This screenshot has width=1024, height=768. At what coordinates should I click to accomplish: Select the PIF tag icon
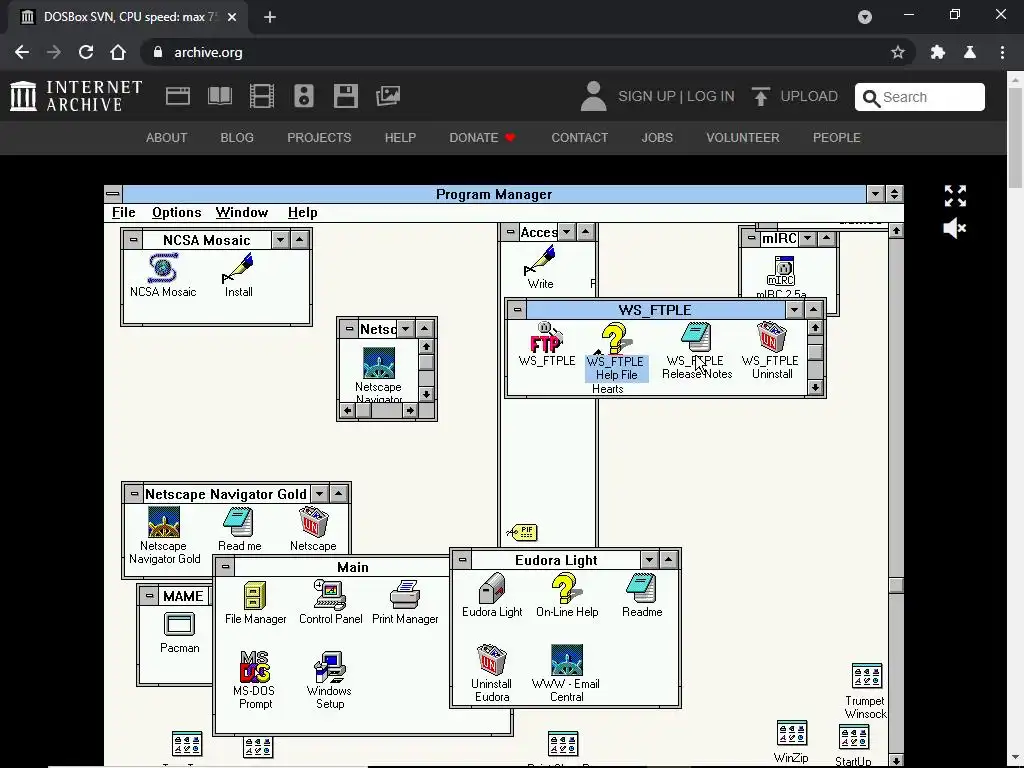click(522, 533)
